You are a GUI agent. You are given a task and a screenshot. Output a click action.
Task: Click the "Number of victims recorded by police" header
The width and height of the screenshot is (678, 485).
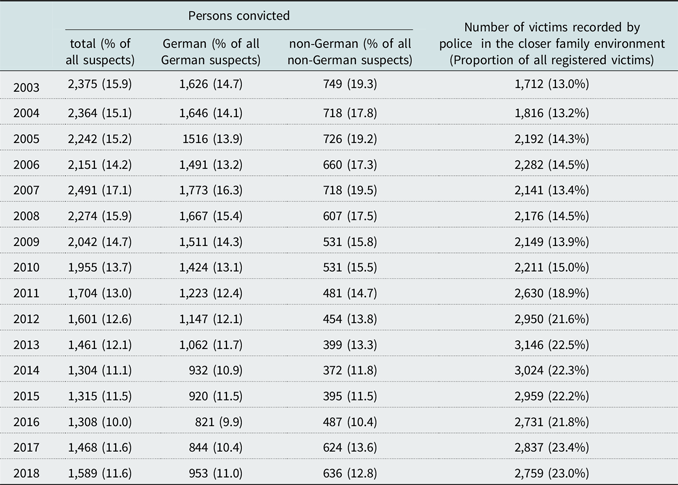tap(545, 44)
